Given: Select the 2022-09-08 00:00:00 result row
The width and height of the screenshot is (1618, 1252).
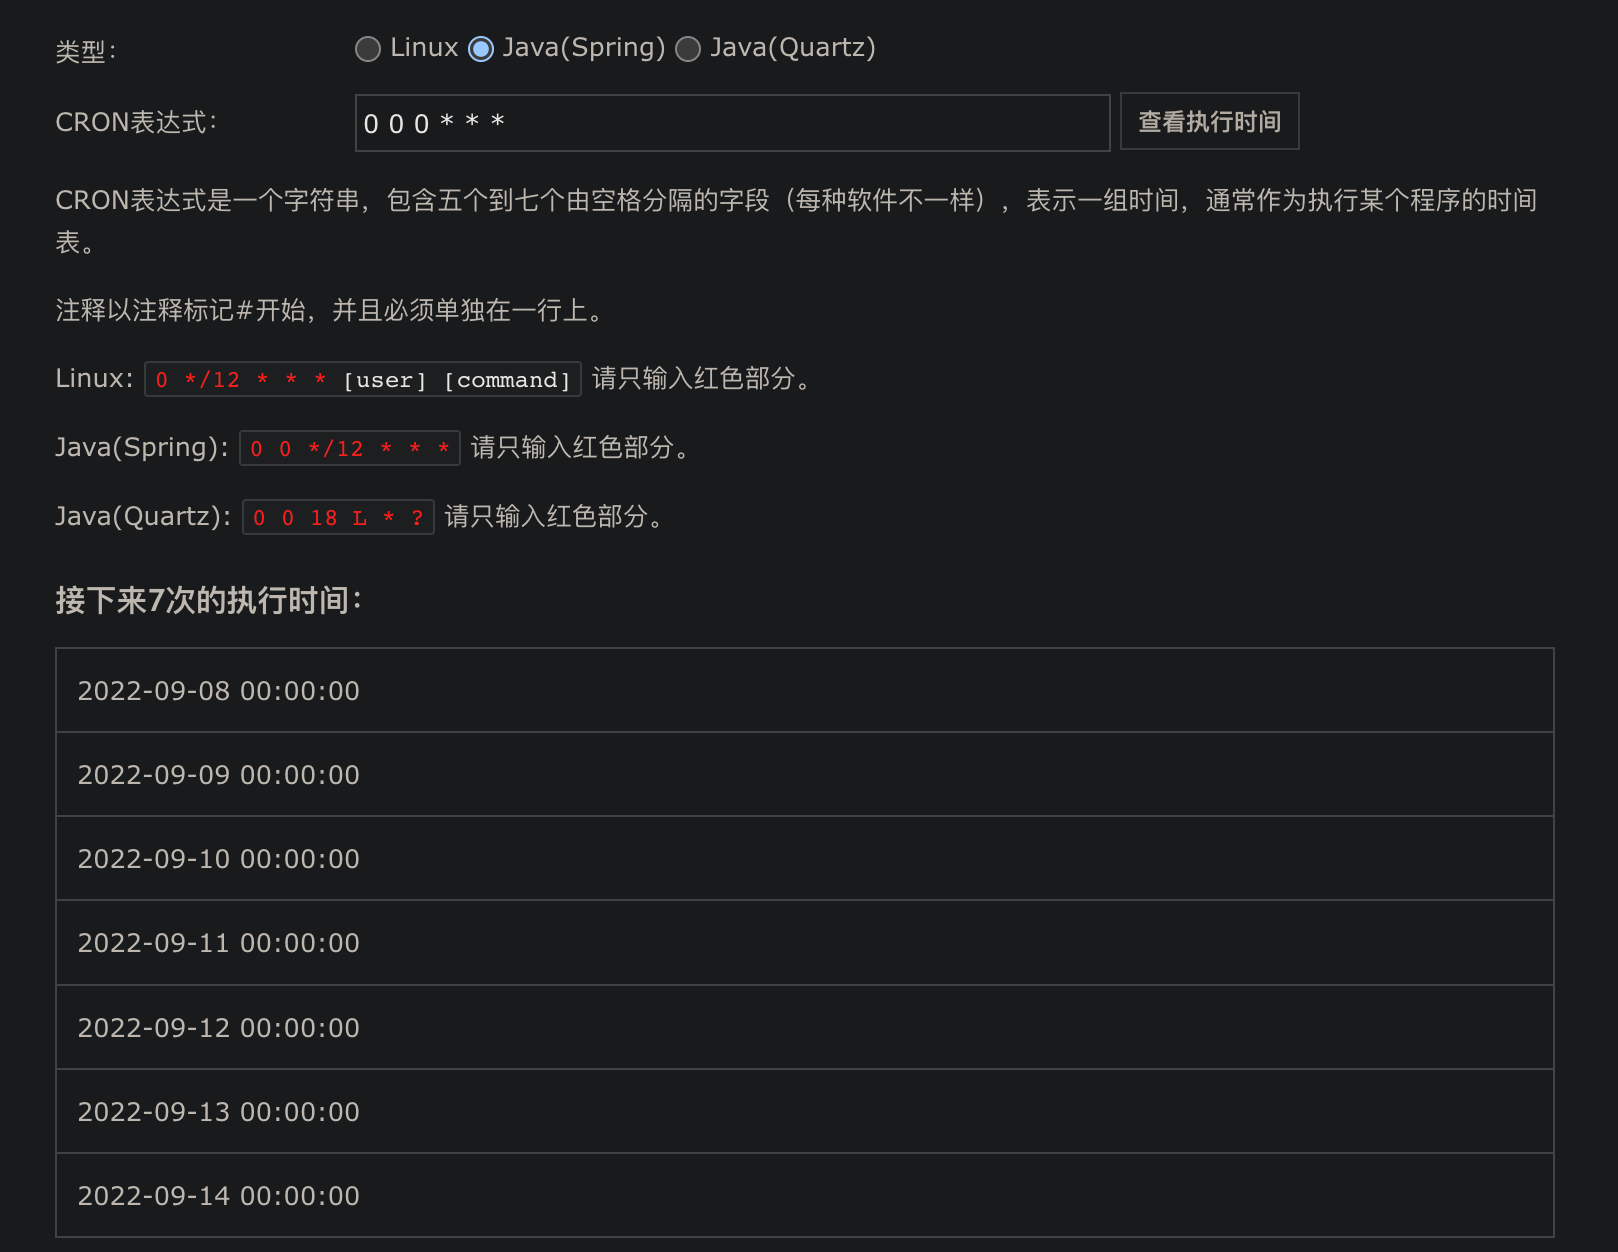Looking at the screenshot, I should tap(804, 691).
